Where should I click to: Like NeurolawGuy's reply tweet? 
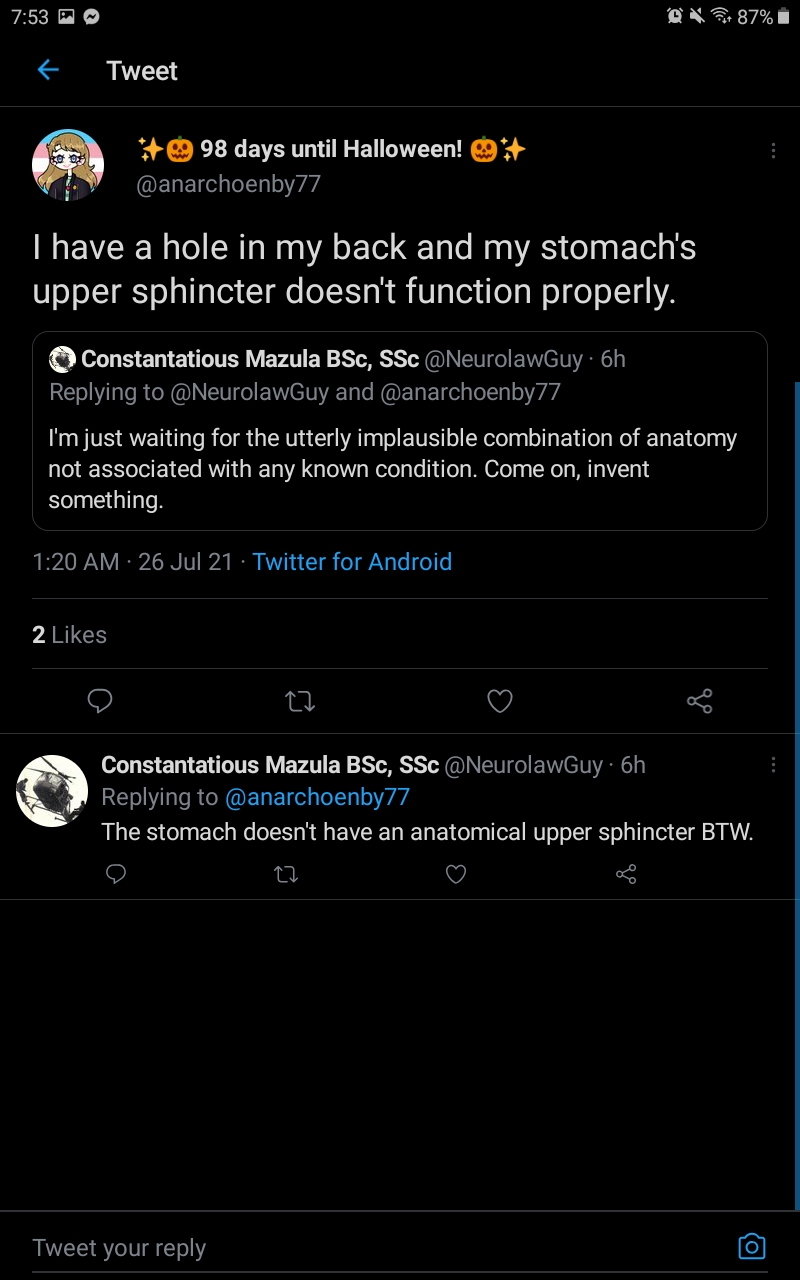pyautogui.click(x=456, y=875)
